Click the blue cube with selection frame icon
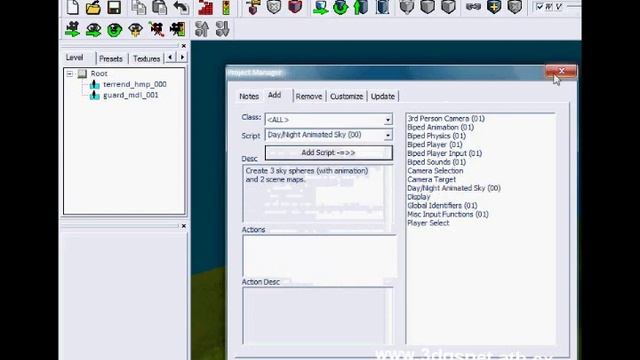 coord(382,7)
